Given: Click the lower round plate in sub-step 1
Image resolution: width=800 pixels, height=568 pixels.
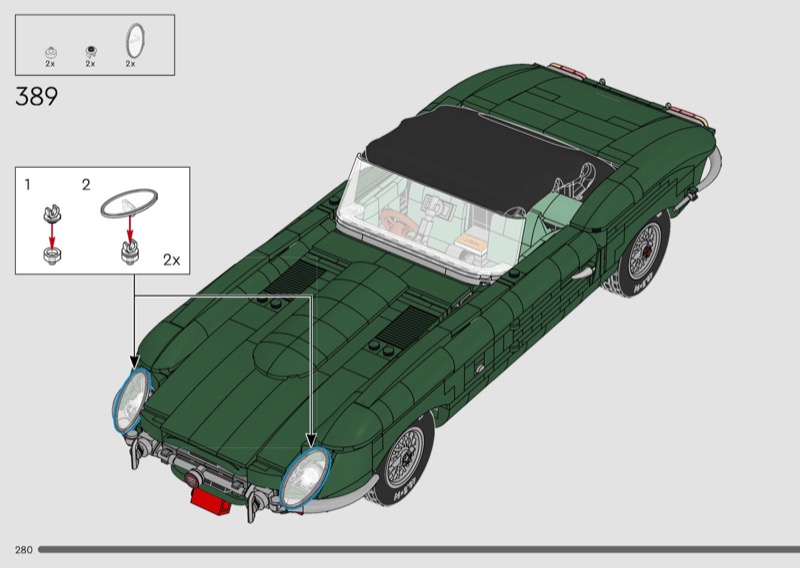Looking at the screenshot, I should pyautogui.click(x=52, y=254).
